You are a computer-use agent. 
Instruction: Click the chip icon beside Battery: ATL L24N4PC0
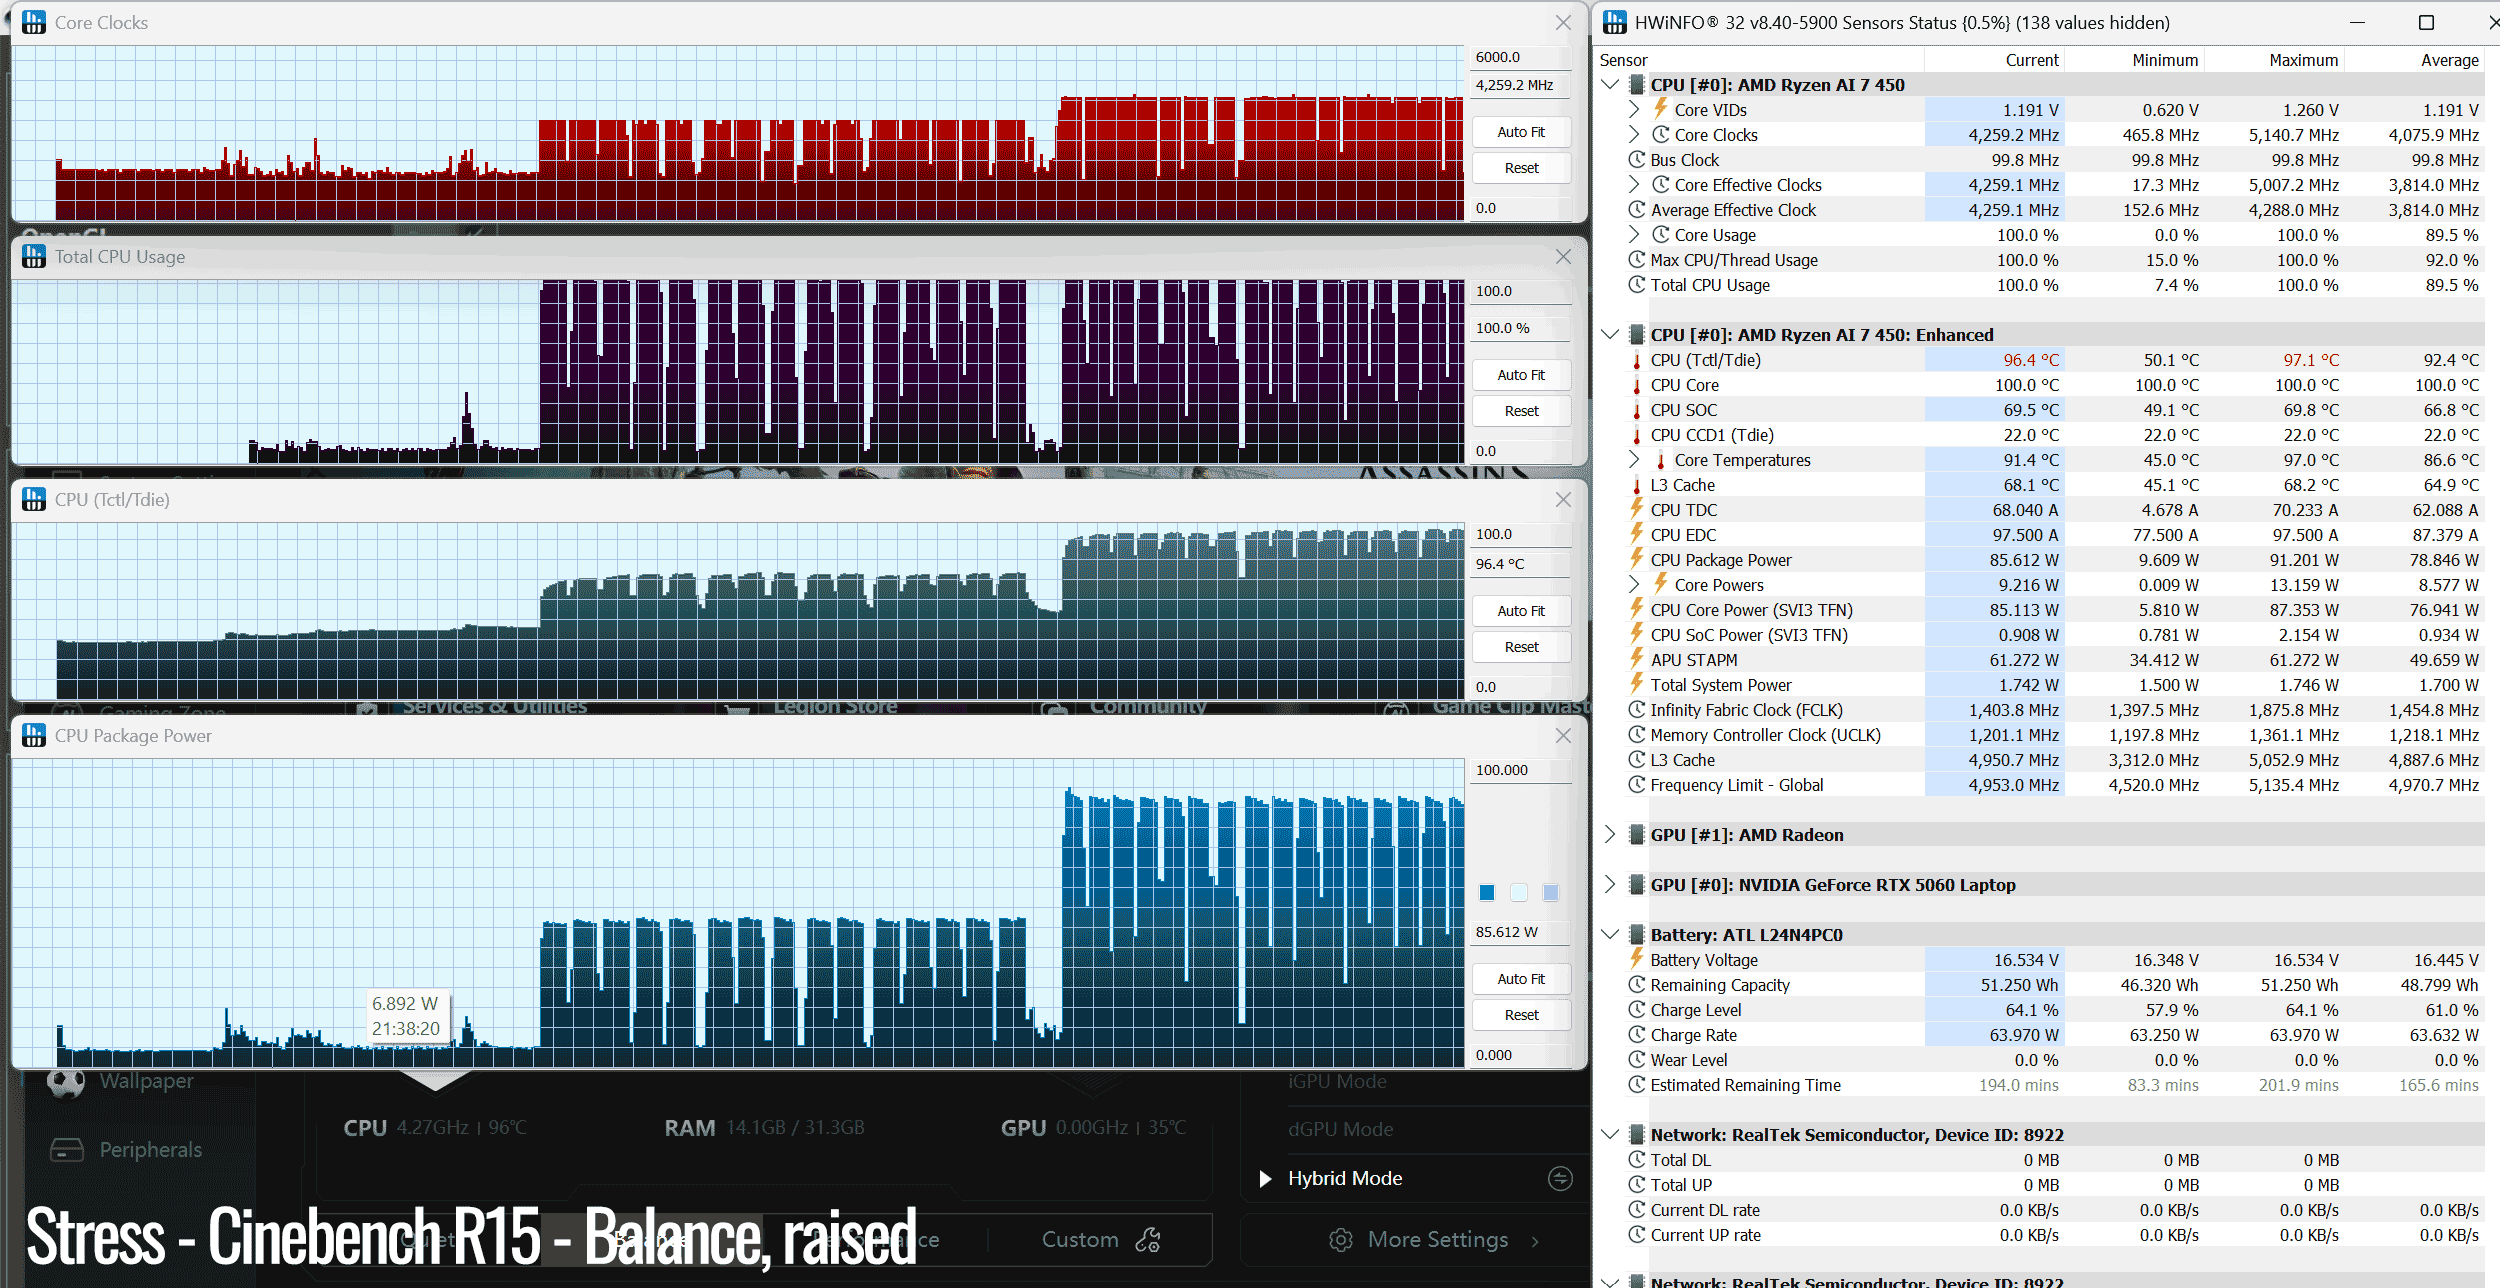tap(1637, 934)
